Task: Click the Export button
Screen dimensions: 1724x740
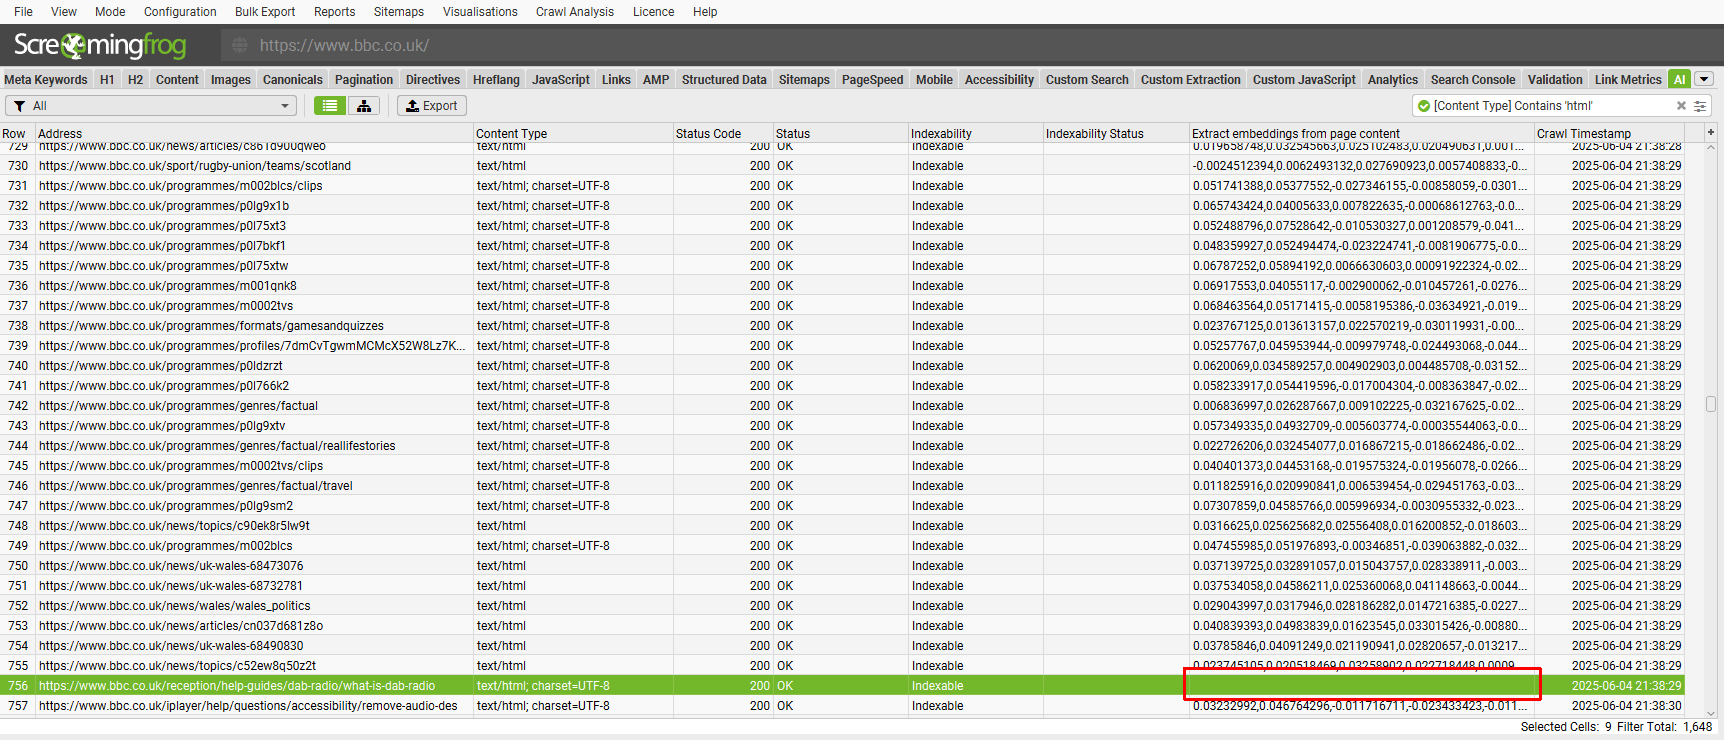Action: pyautogui.click(x=432, y=105)
